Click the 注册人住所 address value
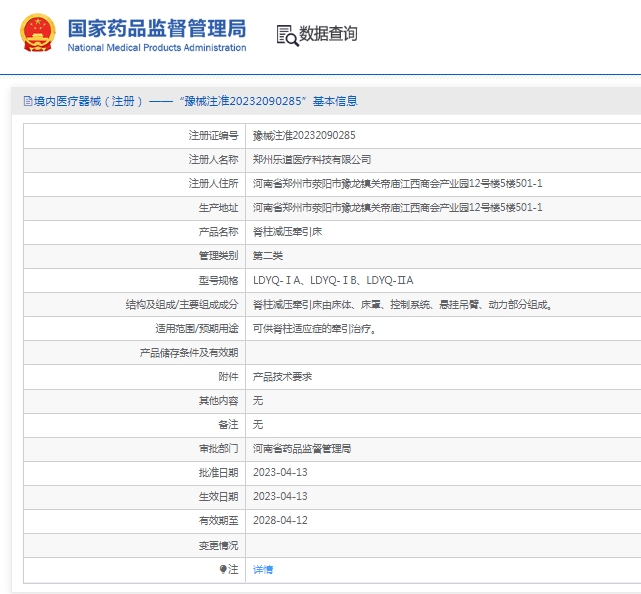Screen dimensions: 641x594 pos(398,184)
